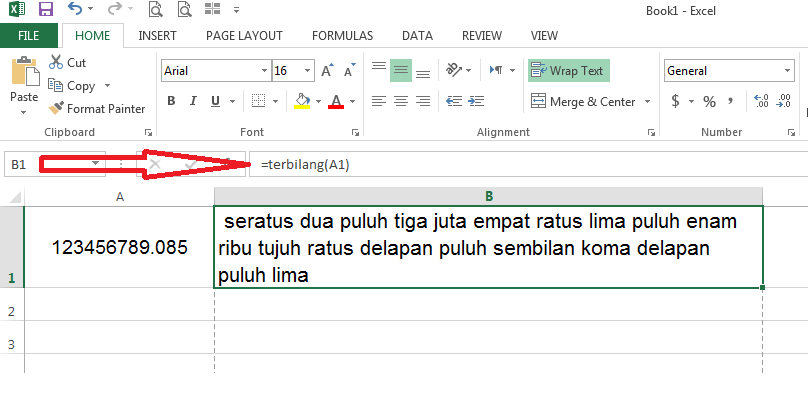Open the undo history dropdown arrow
808x408 pixels.
91,9
